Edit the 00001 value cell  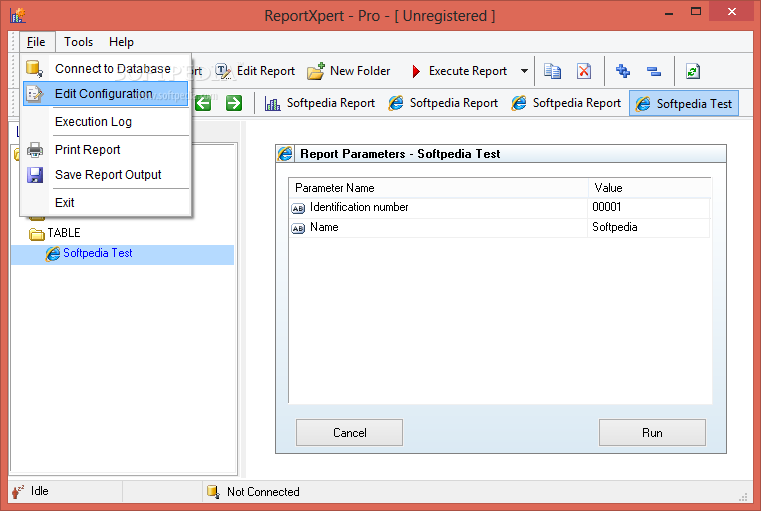pyautogui.click(x=648, y=208)
